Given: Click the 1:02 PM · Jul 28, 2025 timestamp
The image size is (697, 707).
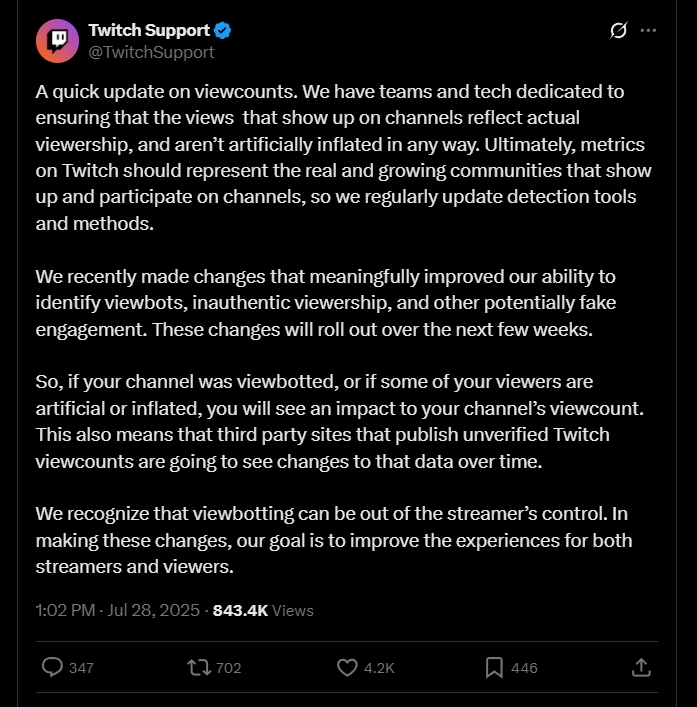Looking at the screenshot, I should 119,610.
